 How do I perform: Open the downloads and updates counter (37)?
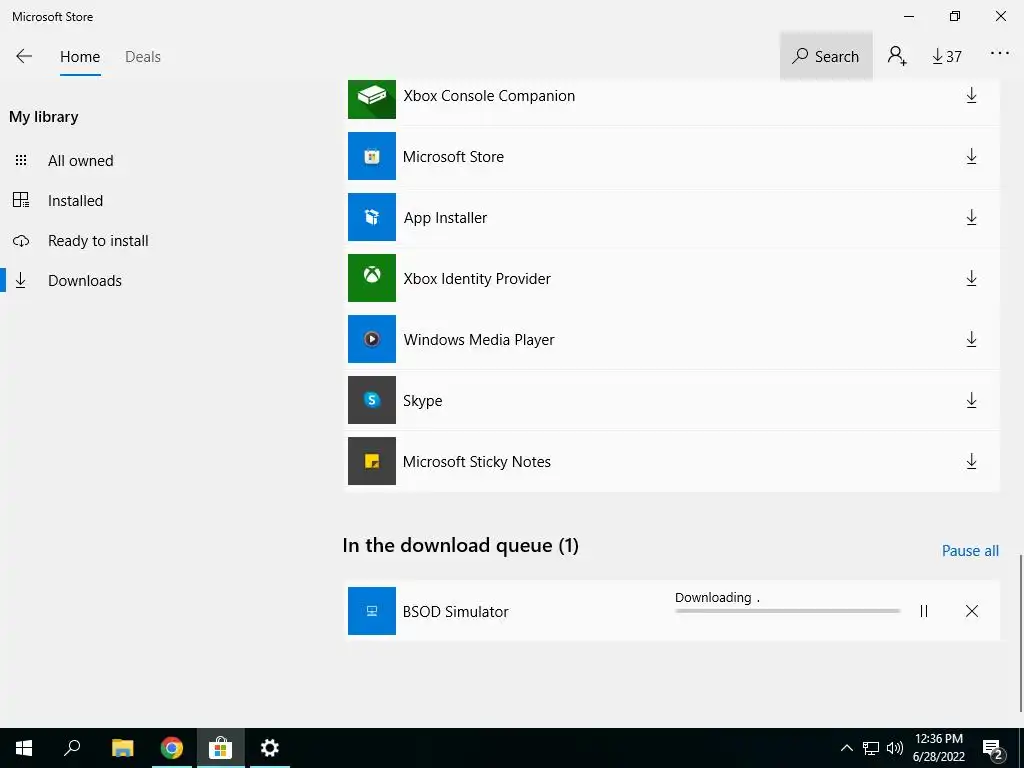pyautogui.click(x=947, y=57)
